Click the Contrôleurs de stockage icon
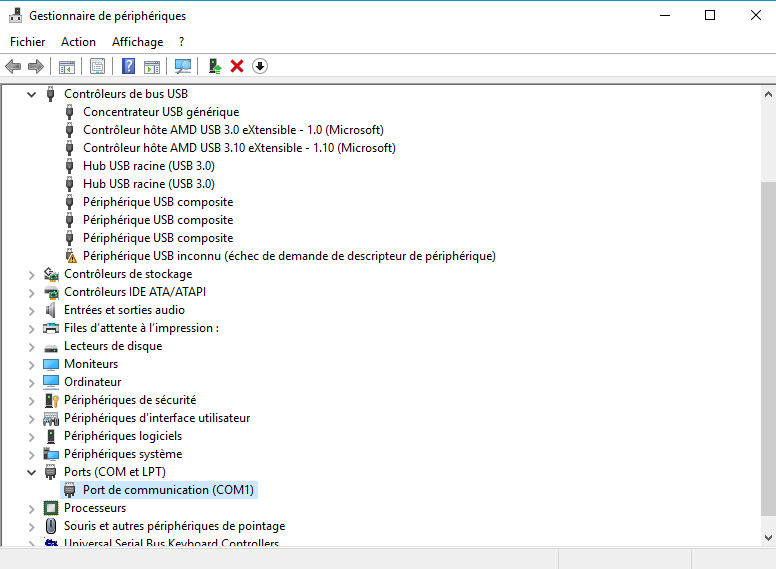 pyautogui.click(x=51, y=274)
